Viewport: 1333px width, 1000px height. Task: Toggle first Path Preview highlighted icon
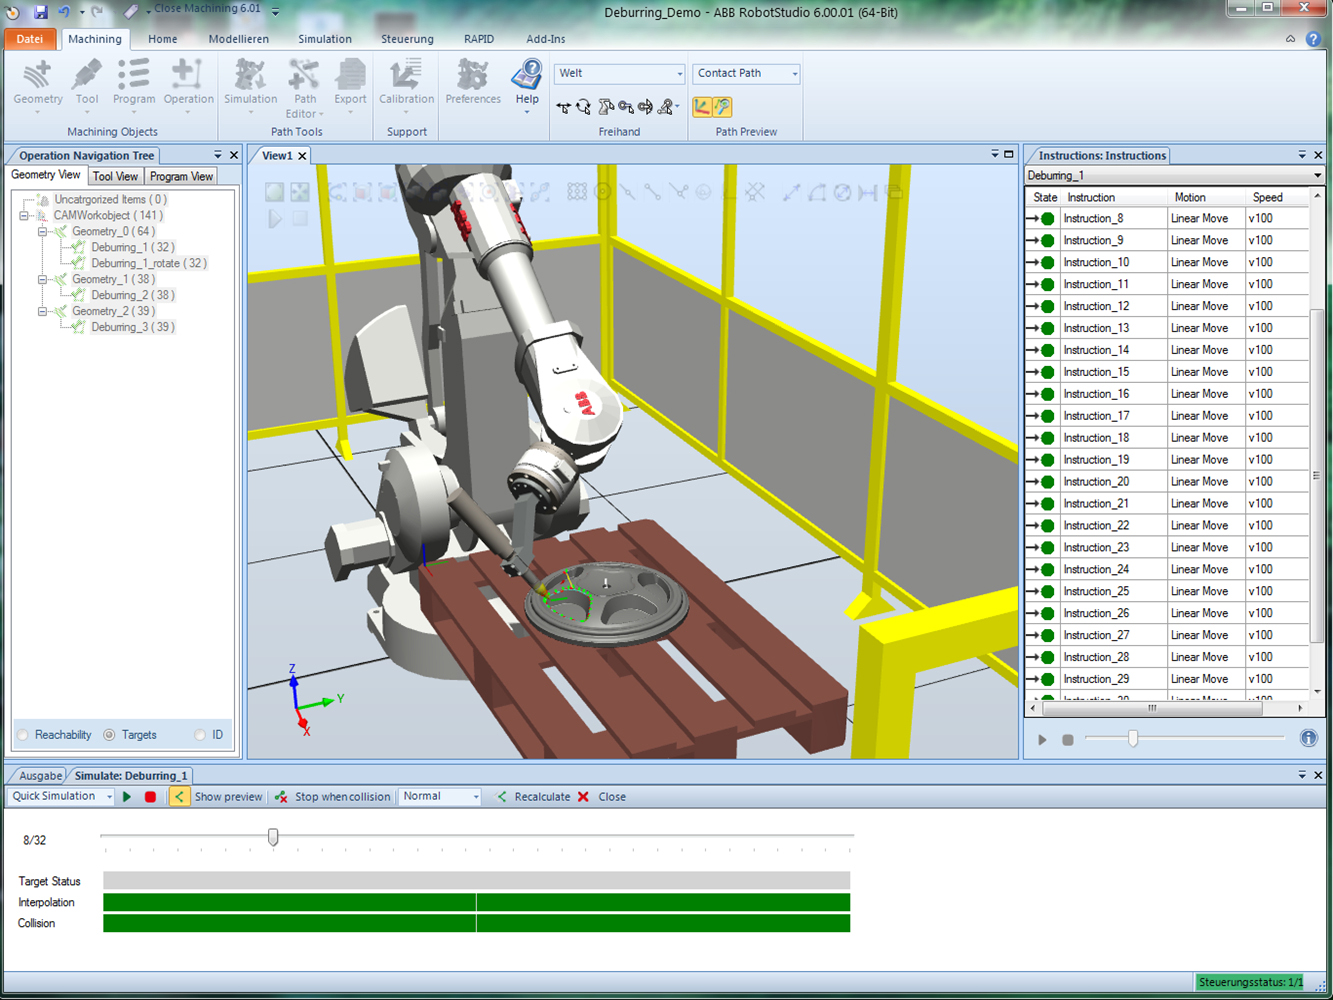tap(702, 106)
